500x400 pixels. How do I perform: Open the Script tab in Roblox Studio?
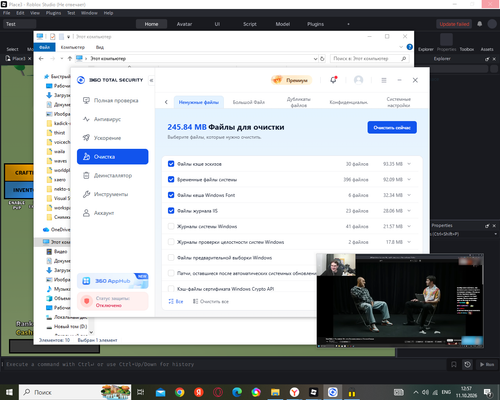[x=250, y=24]
